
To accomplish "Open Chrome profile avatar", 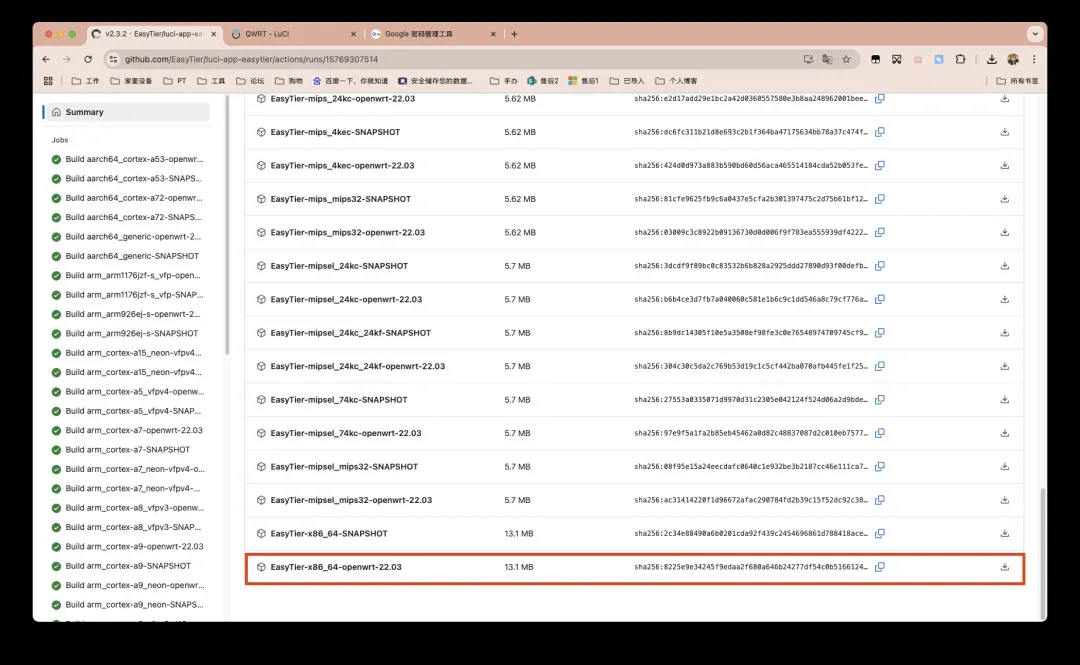I will 1012,59.
